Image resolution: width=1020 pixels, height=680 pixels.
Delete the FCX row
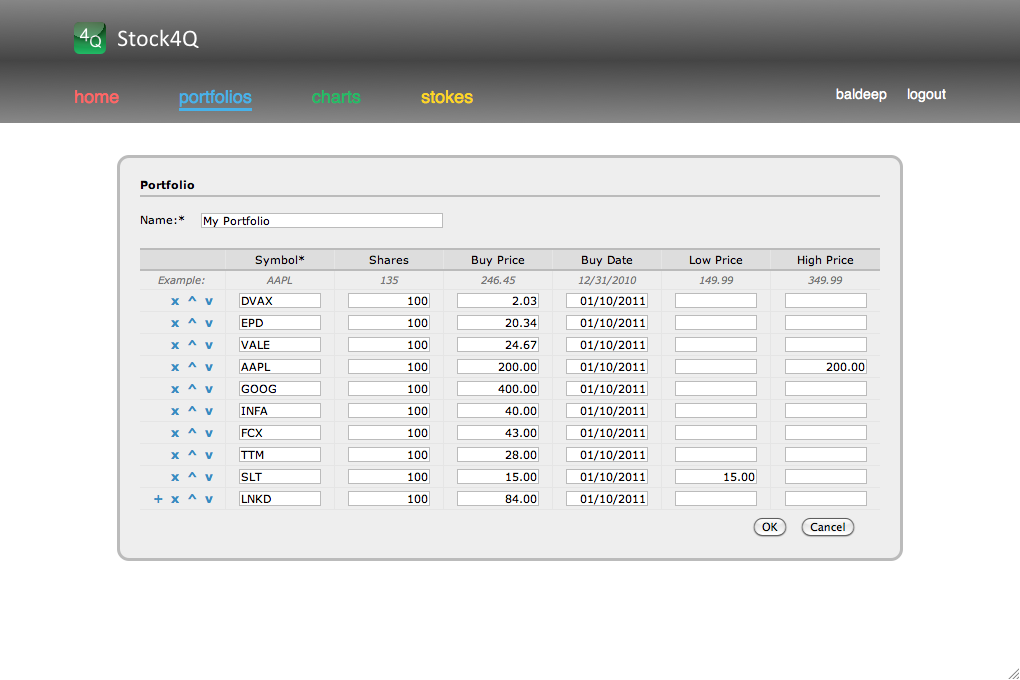pos(175,434)
